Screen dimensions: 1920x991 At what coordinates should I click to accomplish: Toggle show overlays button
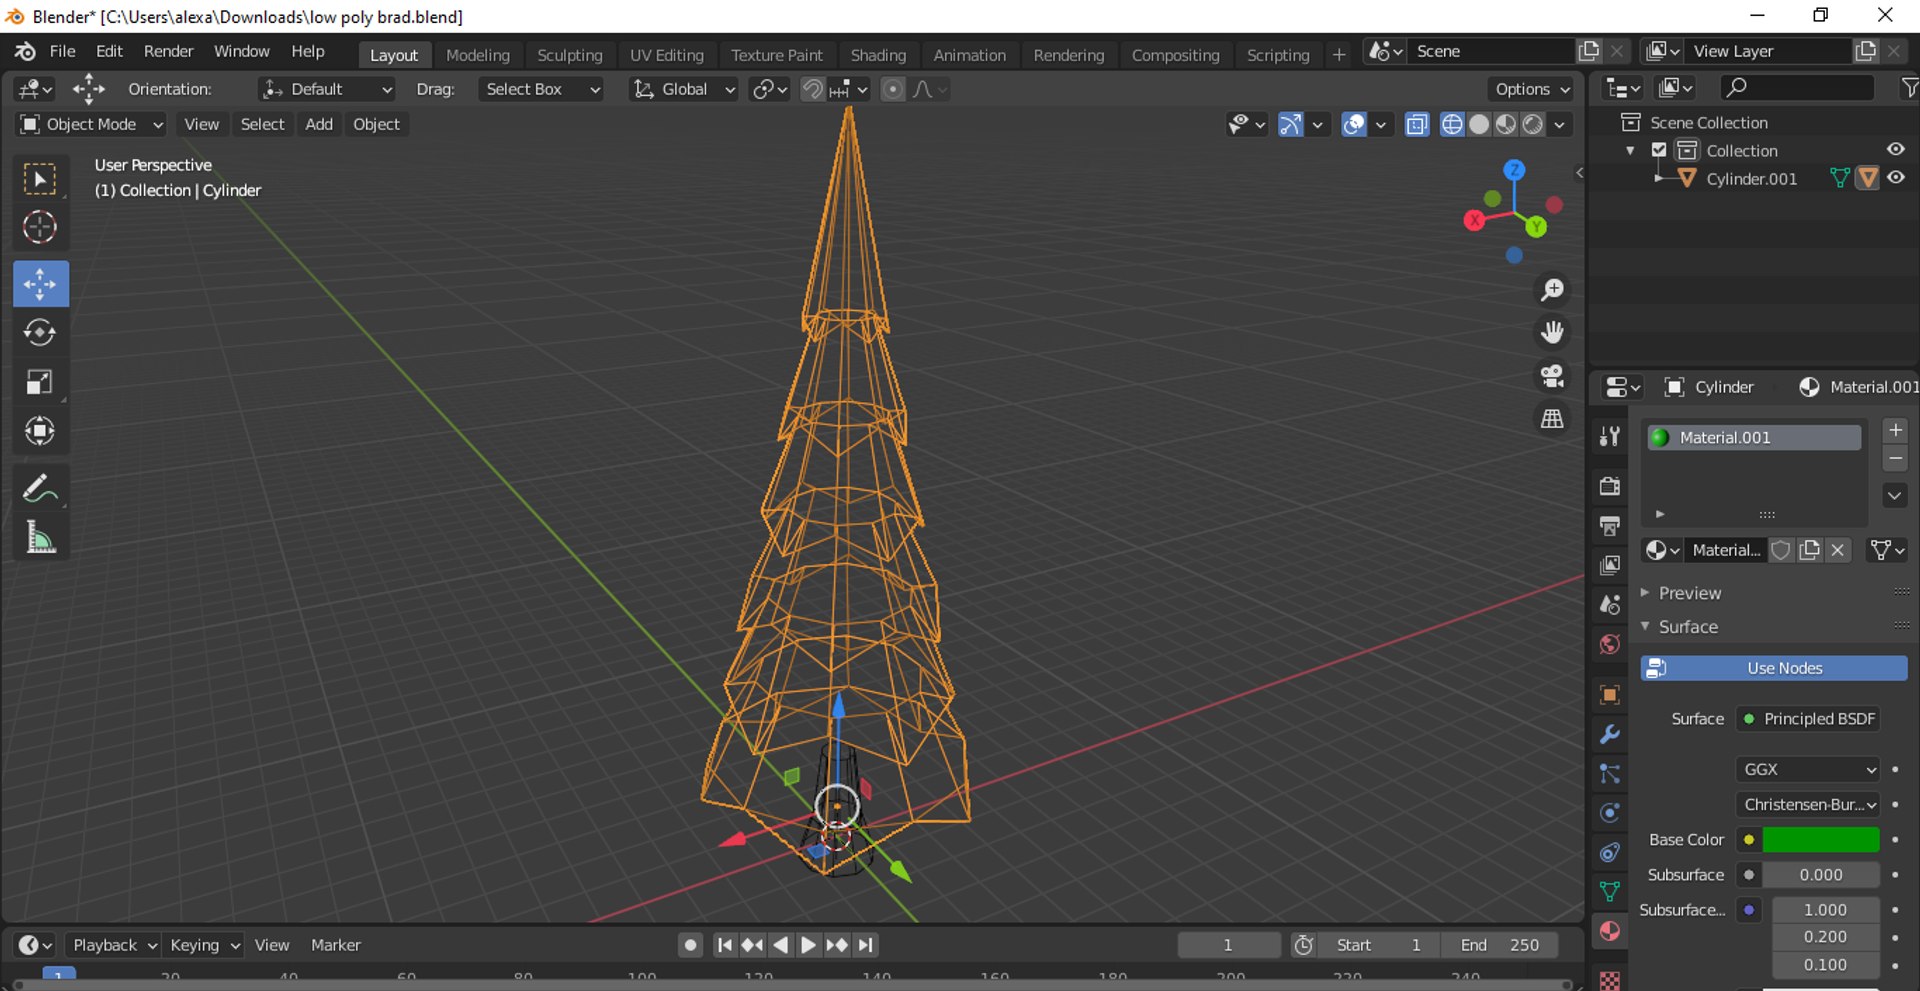[x=1353, y=124]
